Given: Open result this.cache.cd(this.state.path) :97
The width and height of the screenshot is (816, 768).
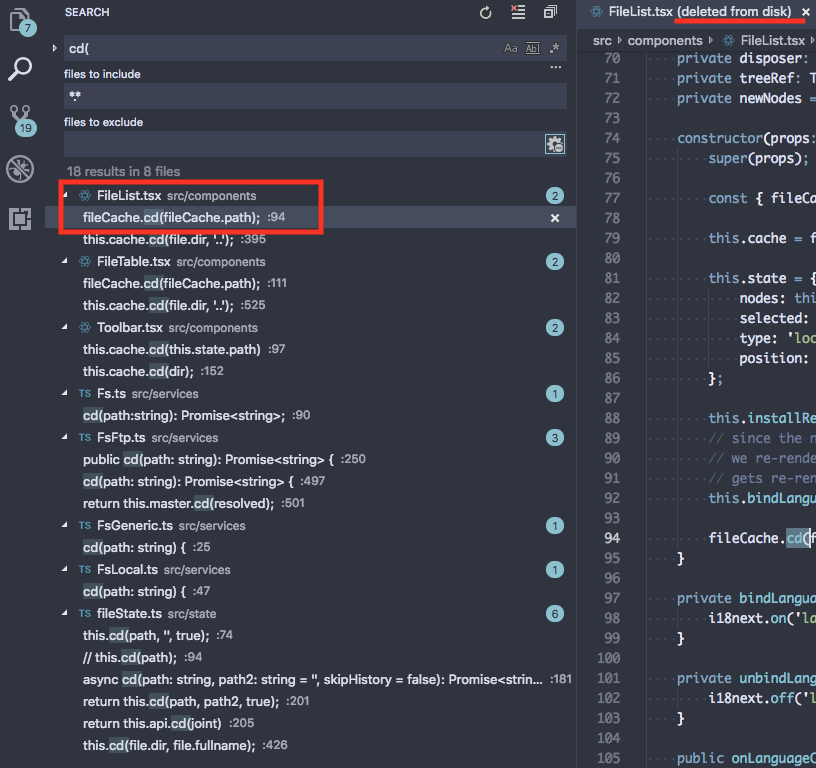Looking at the screenshot, I should 311,349.
